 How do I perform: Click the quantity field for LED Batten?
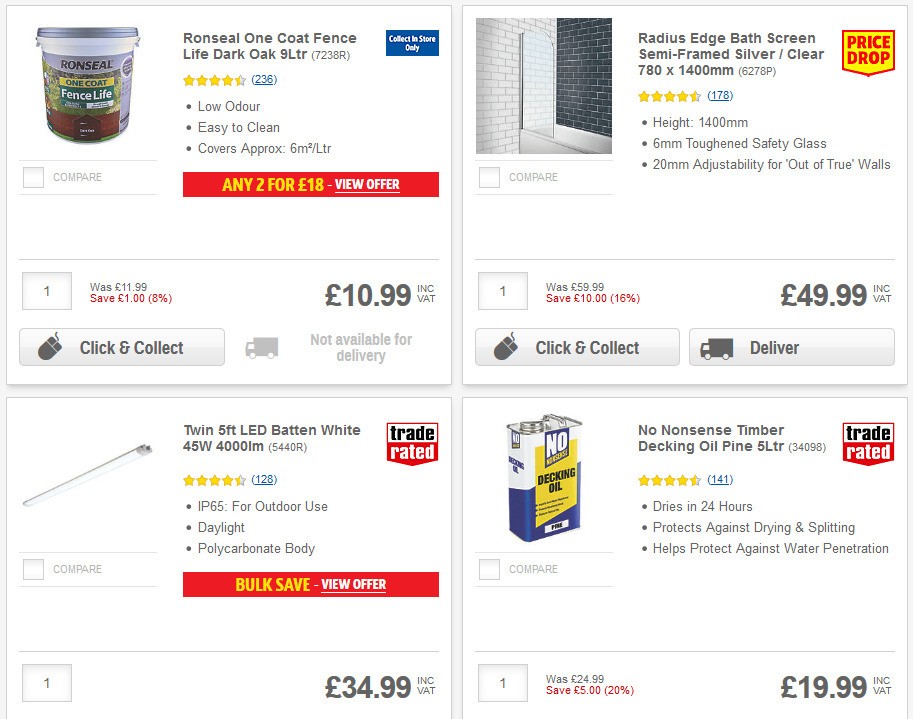coord(46,683)
